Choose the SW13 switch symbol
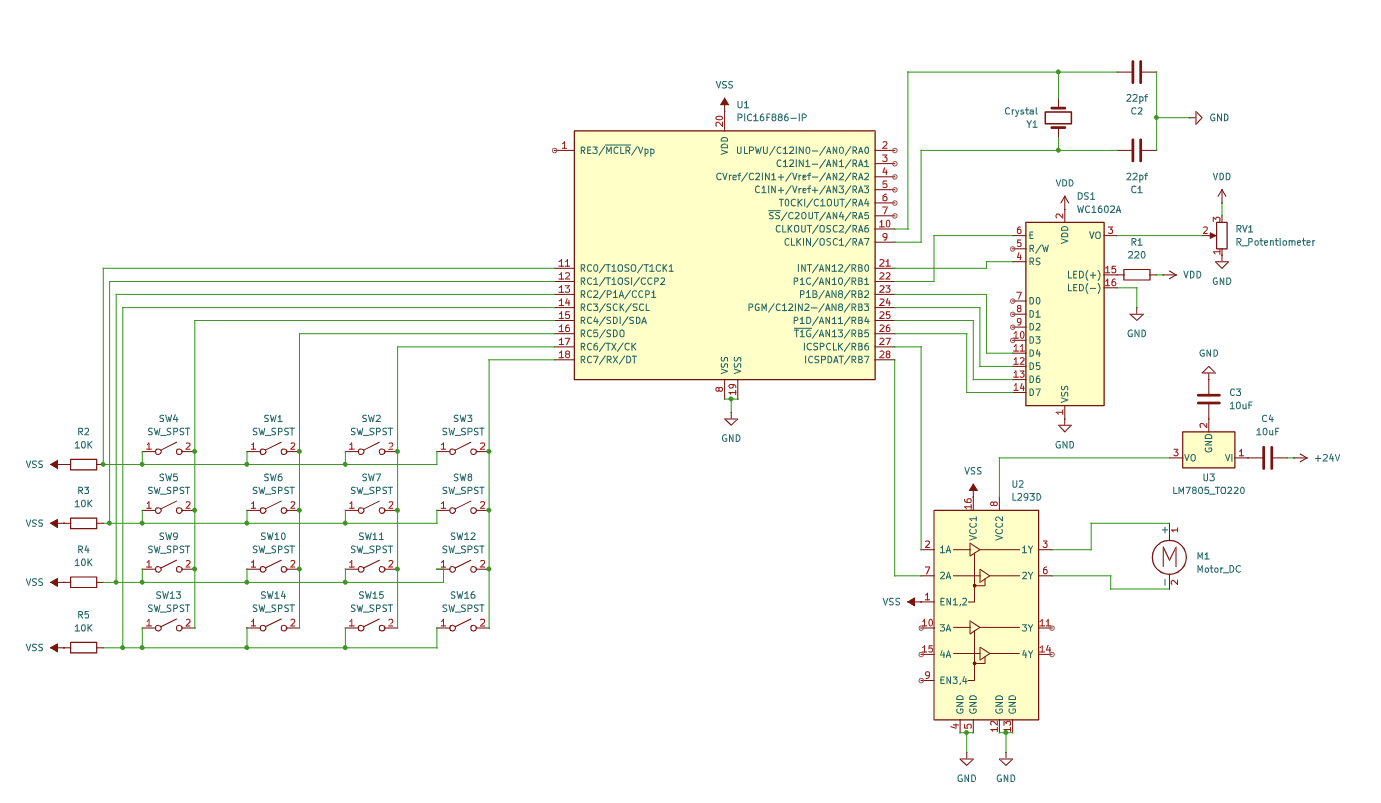Screen dimensions: 1381x803 (x=168, y=624)
